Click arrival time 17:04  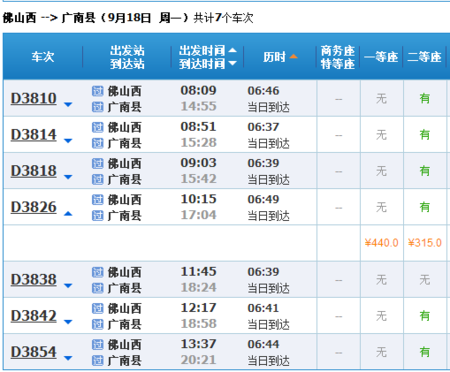[x=198, y=215]
